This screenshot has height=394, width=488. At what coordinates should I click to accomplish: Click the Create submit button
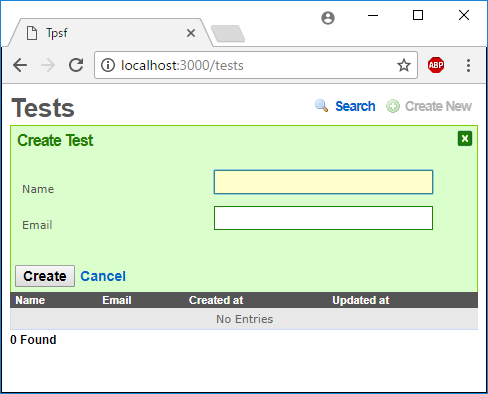pos(45,276)
